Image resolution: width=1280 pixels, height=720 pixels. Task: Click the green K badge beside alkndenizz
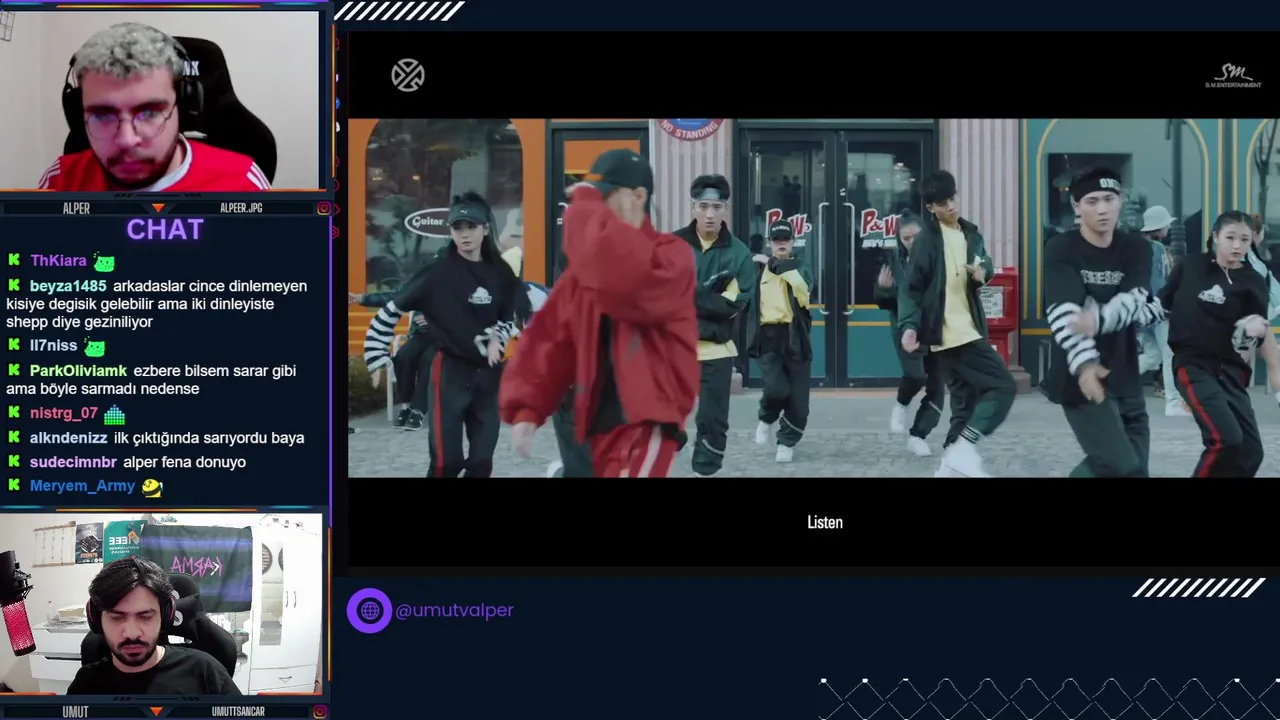pos(14,437)
